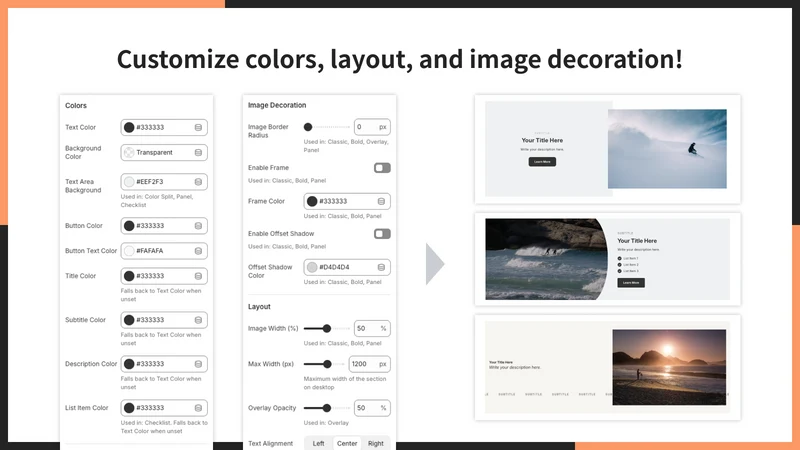Open the Offset Shadow Color swatch
The height and width of the screenshot is (450, 800).
(312, 267)
